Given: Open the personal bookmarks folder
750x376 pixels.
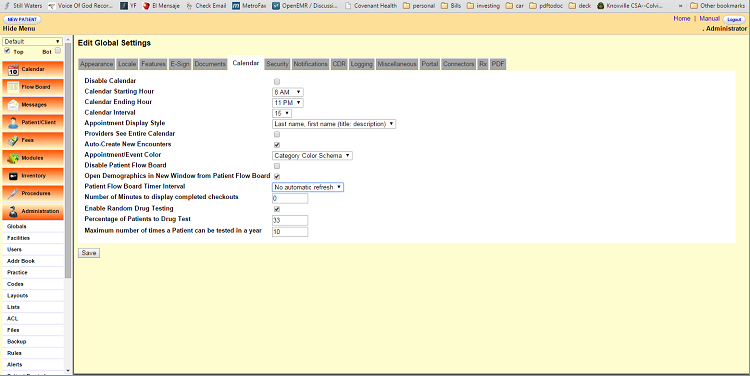Looking at the screenshot, I should pyautogui.click(x=419, y=6).
